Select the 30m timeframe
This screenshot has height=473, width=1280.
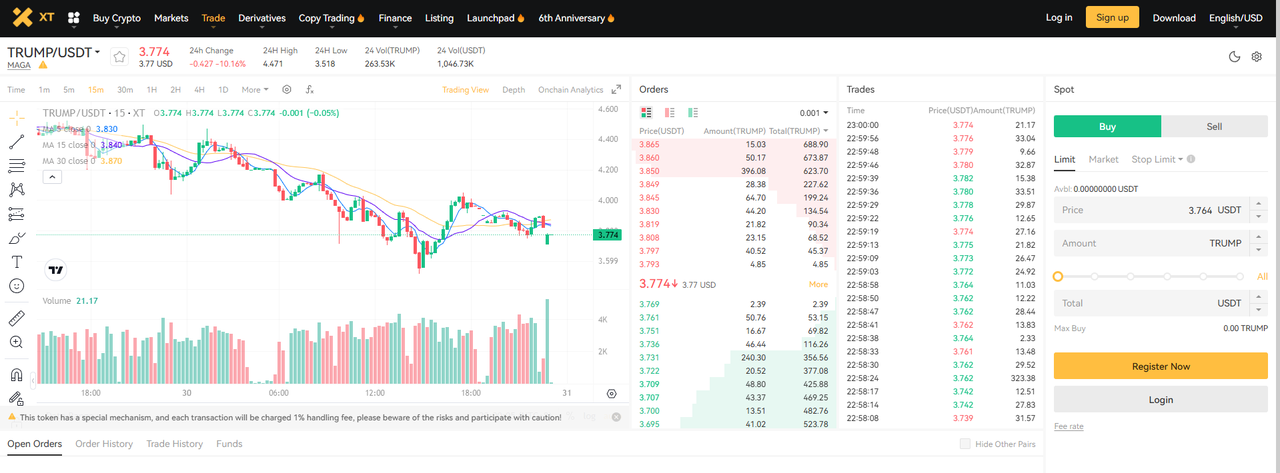click(x=125, y=90)
